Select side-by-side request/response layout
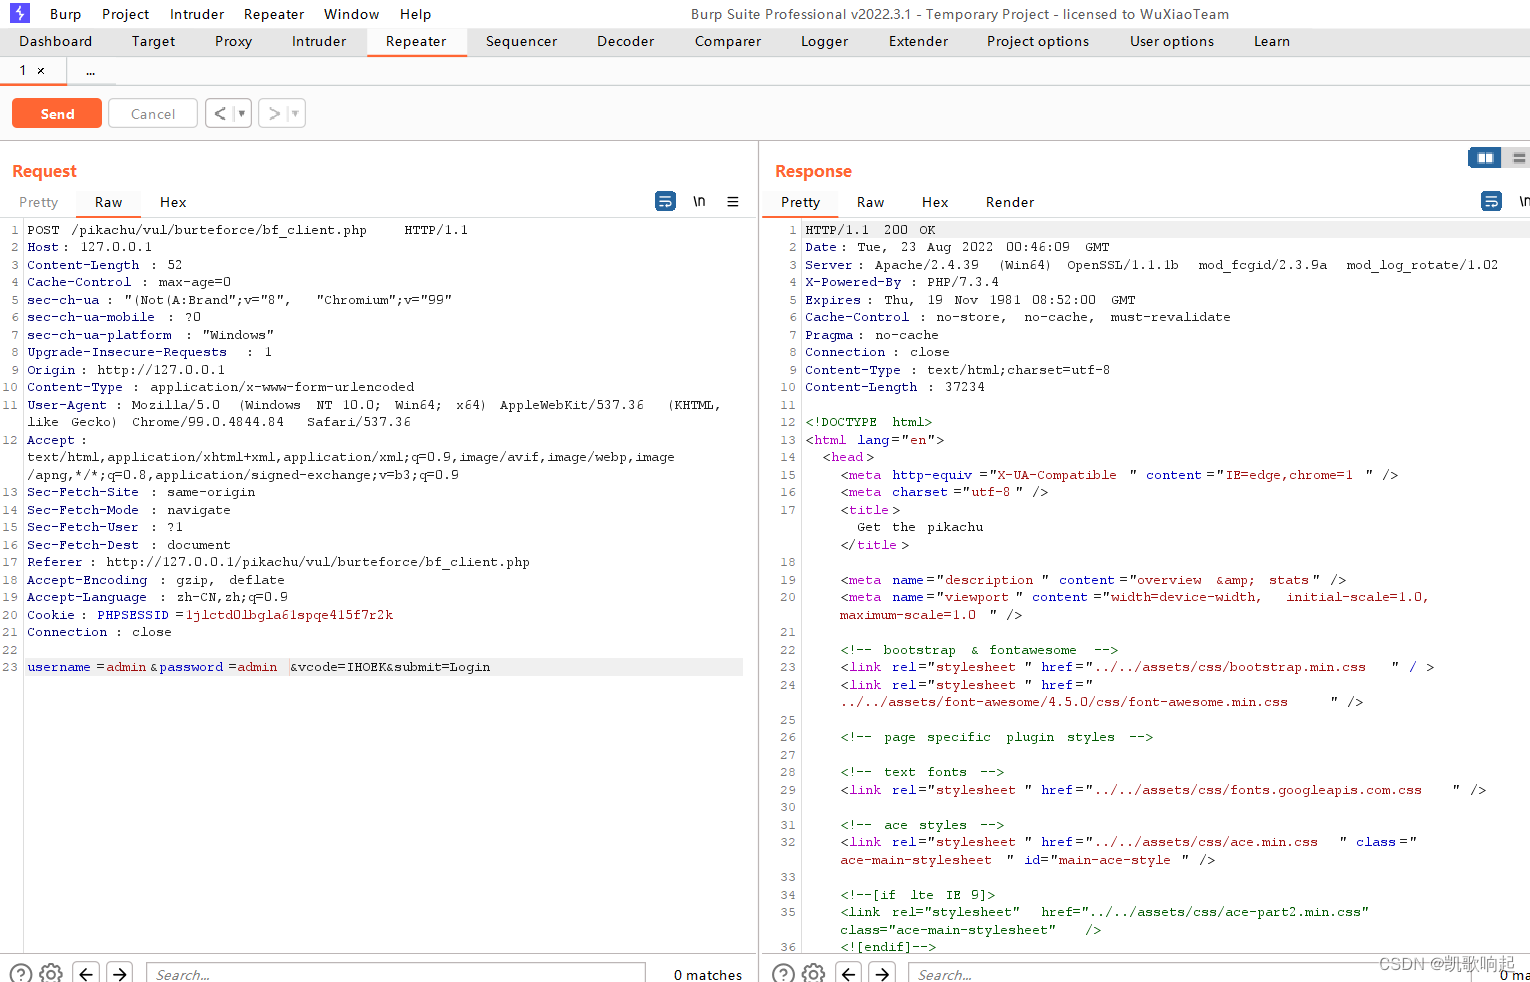Image resolution: width=1530 pixels, height=982 pixels. (1485, 158)
